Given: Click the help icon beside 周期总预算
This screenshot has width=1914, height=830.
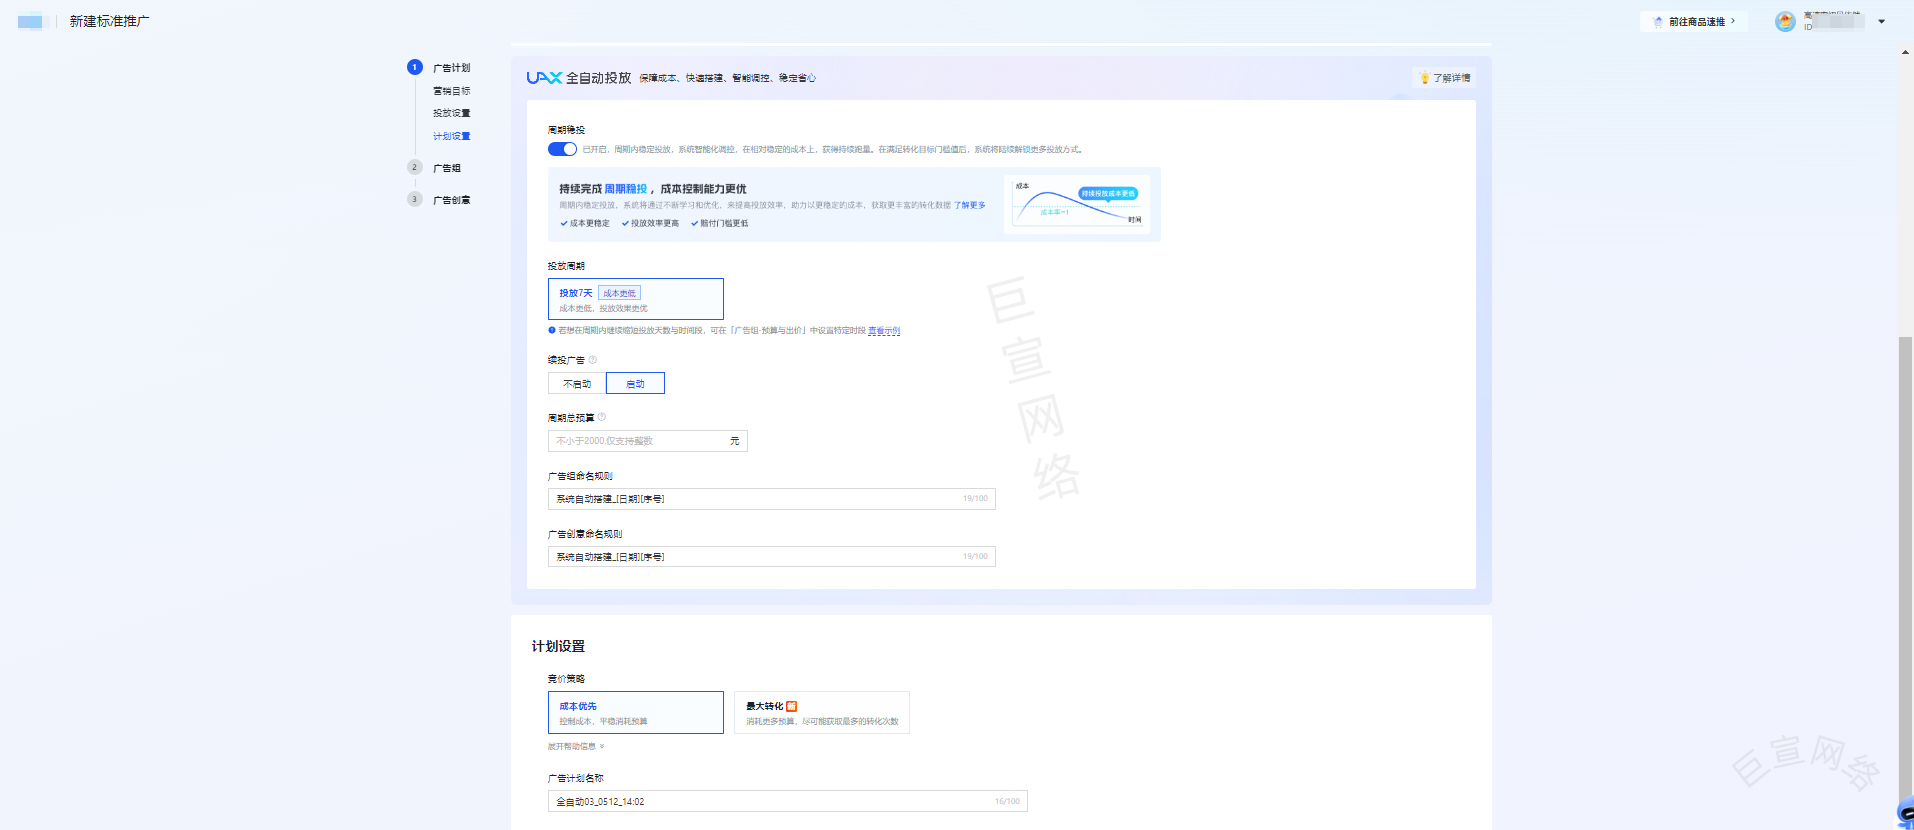Looking at the screenshot, I should [x=602, y=418].
